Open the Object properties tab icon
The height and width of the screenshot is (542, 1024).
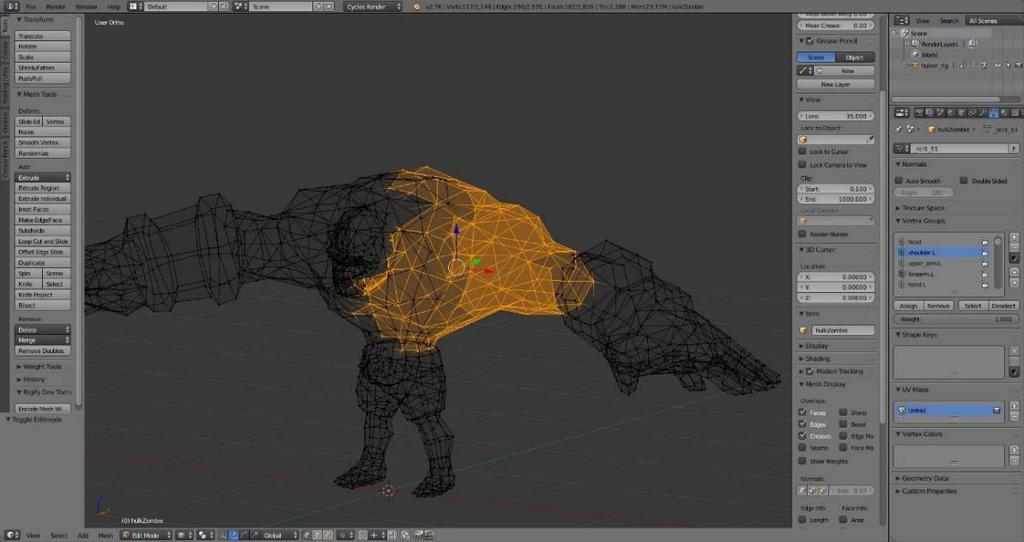click(961, 113)
